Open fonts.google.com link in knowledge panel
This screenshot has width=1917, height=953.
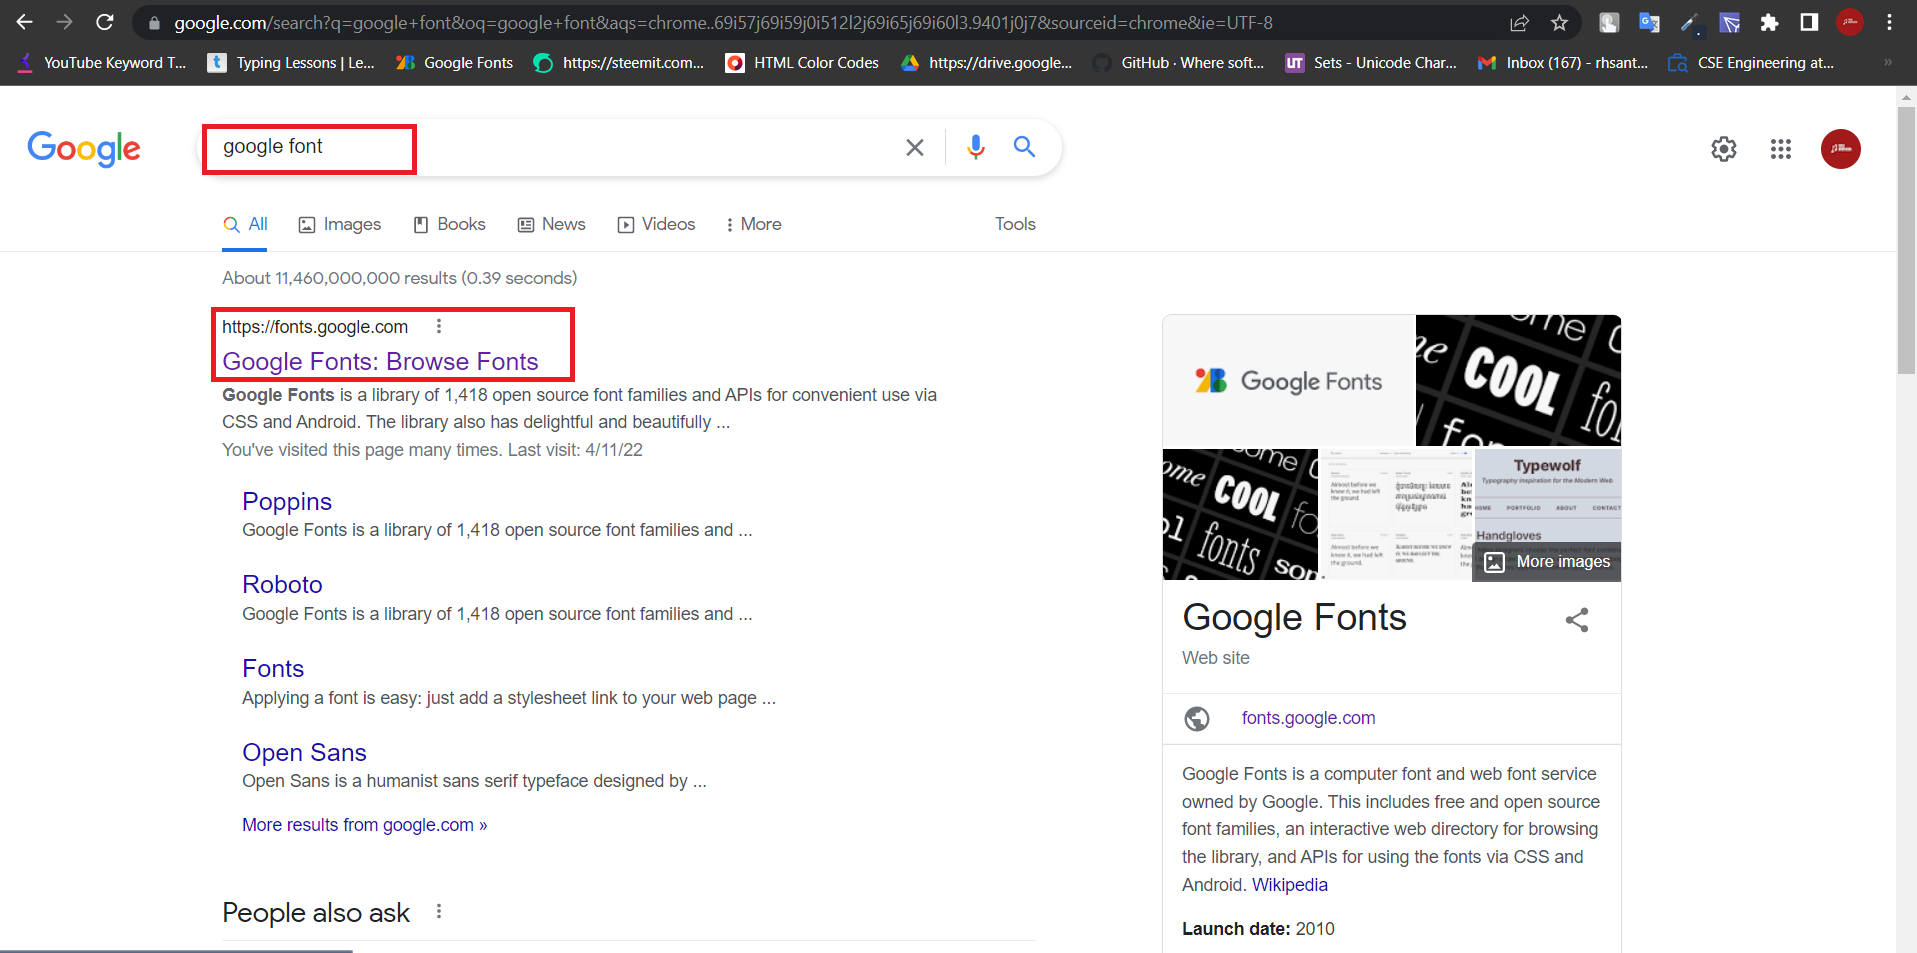[1308, 718]
